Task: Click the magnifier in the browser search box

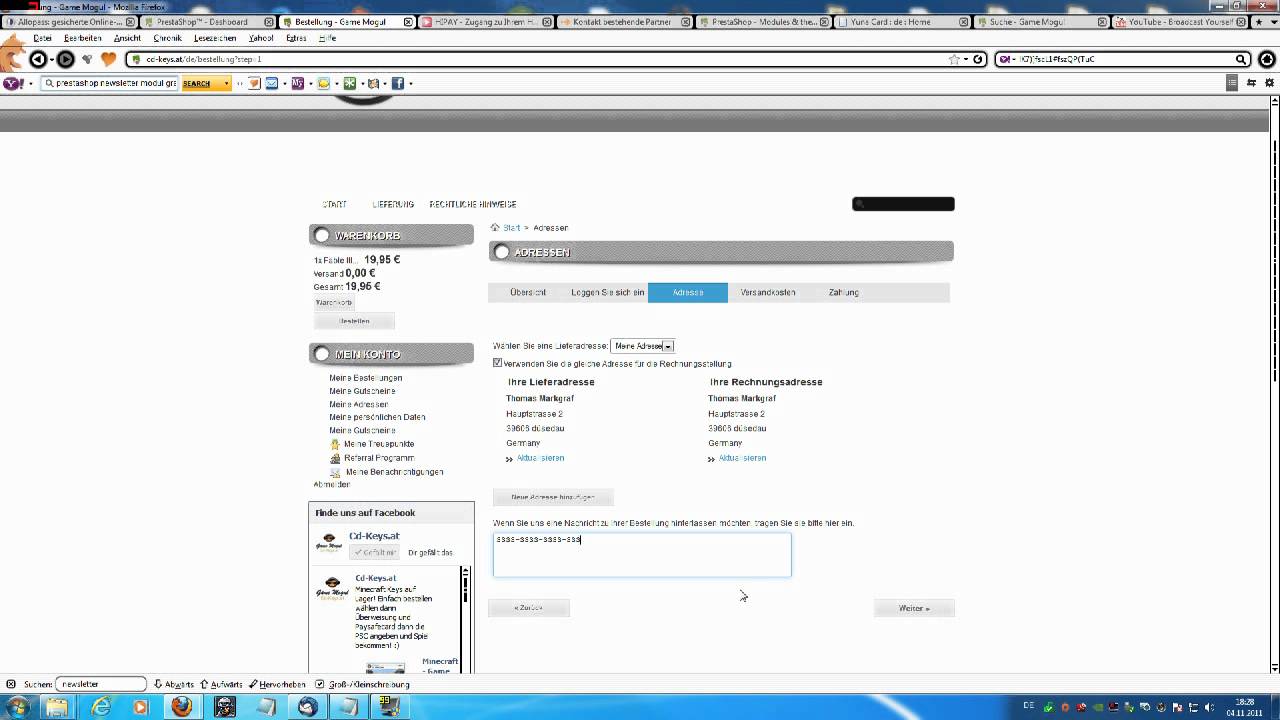Action: (x=1241, y=59)
